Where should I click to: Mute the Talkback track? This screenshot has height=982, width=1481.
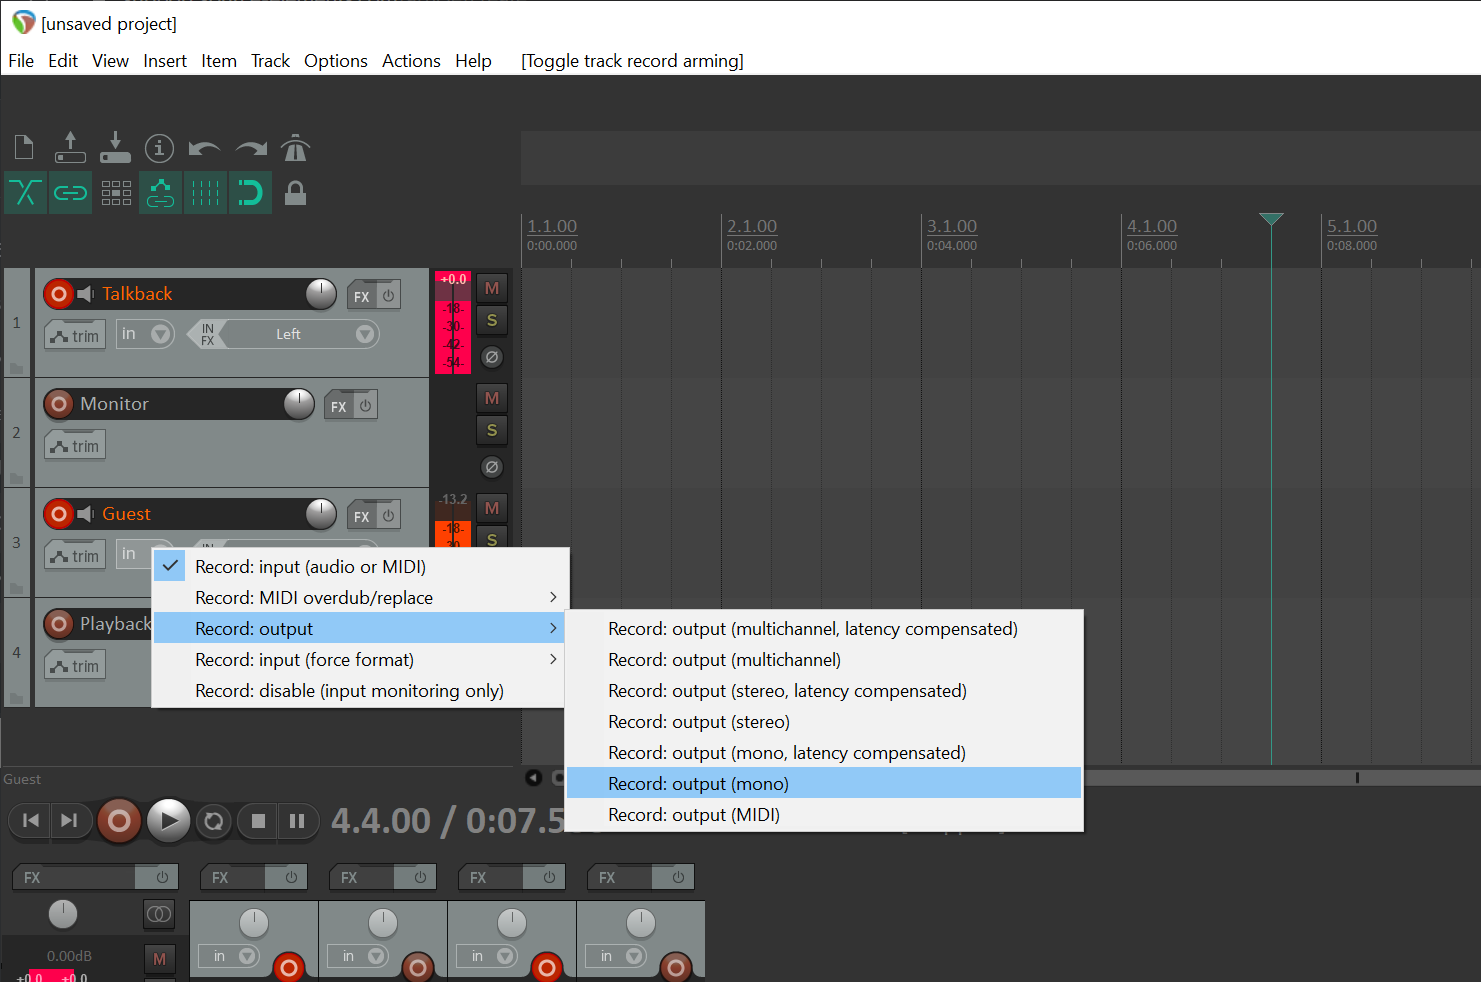491,289
